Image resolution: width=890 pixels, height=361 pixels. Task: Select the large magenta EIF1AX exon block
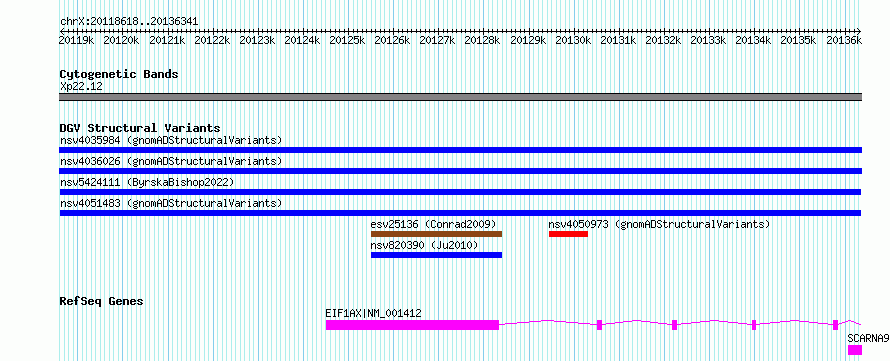412,325
